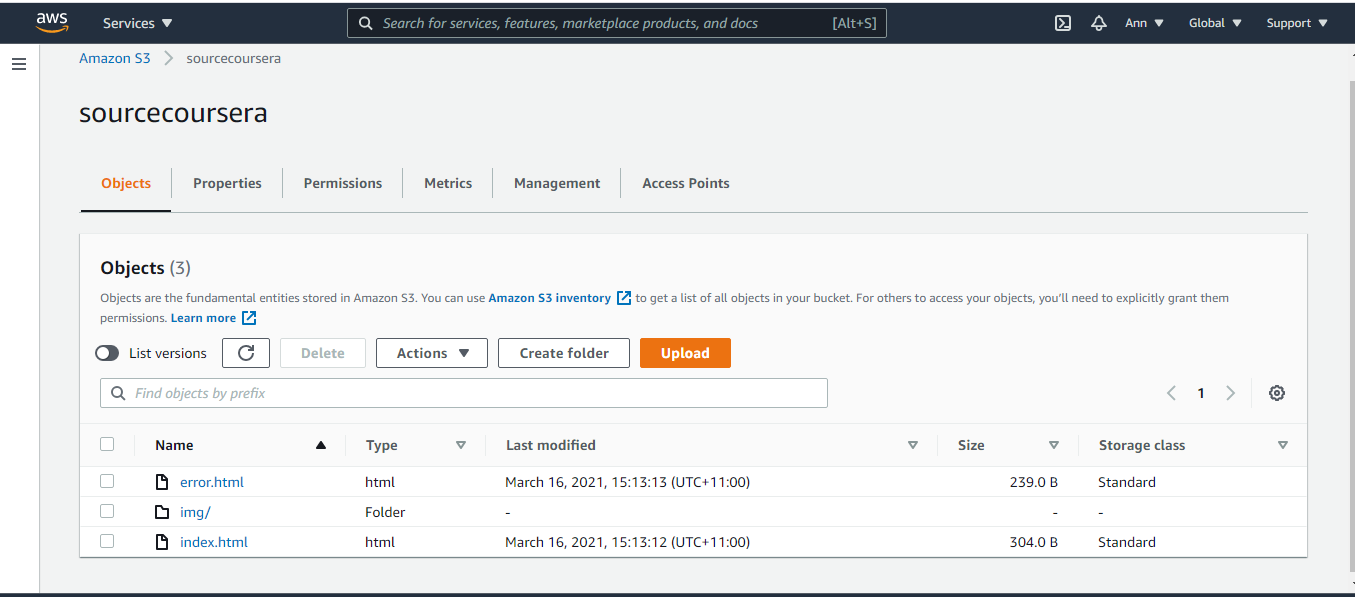The height and width of the screenshot is (597, 1355).
Task: Open the Support dropdown
Action: [x=1297, y=23]
